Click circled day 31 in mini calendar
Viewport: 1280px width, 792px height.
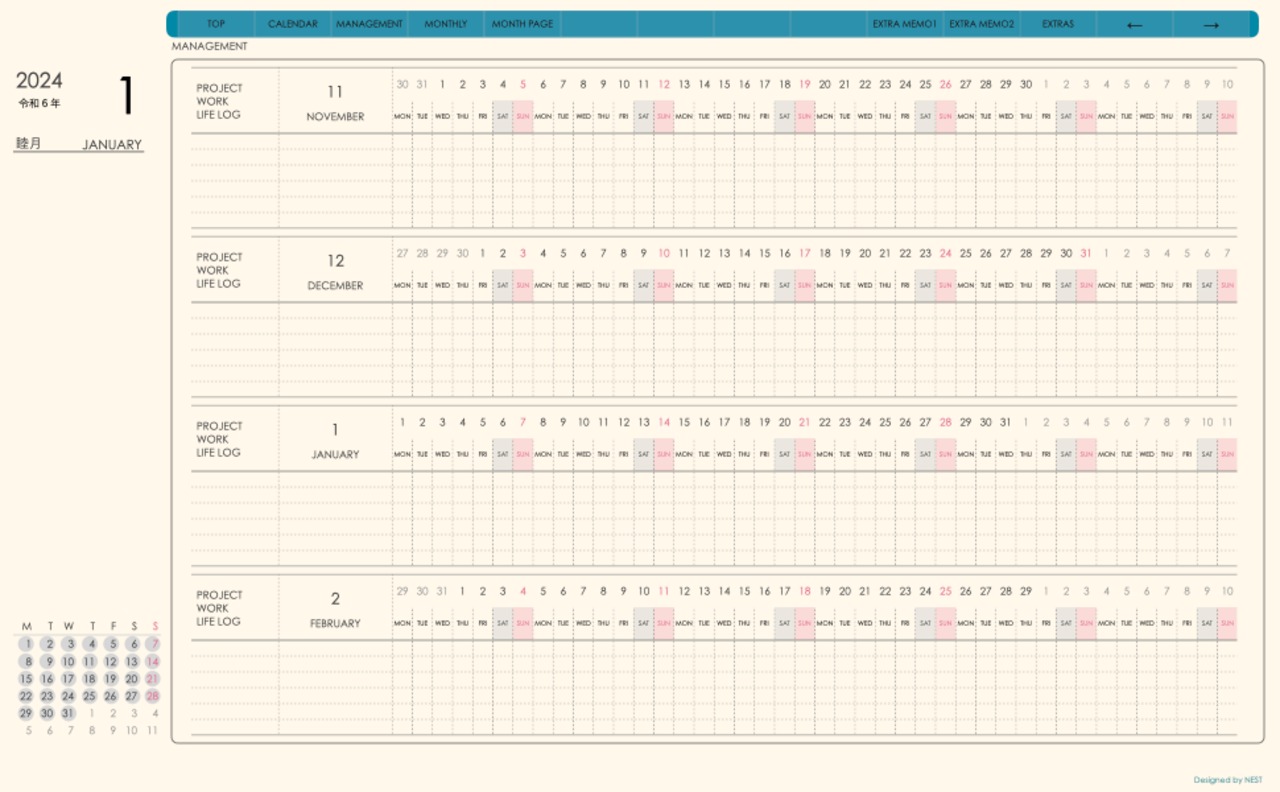pyautogui.click(x=68, y=713)
